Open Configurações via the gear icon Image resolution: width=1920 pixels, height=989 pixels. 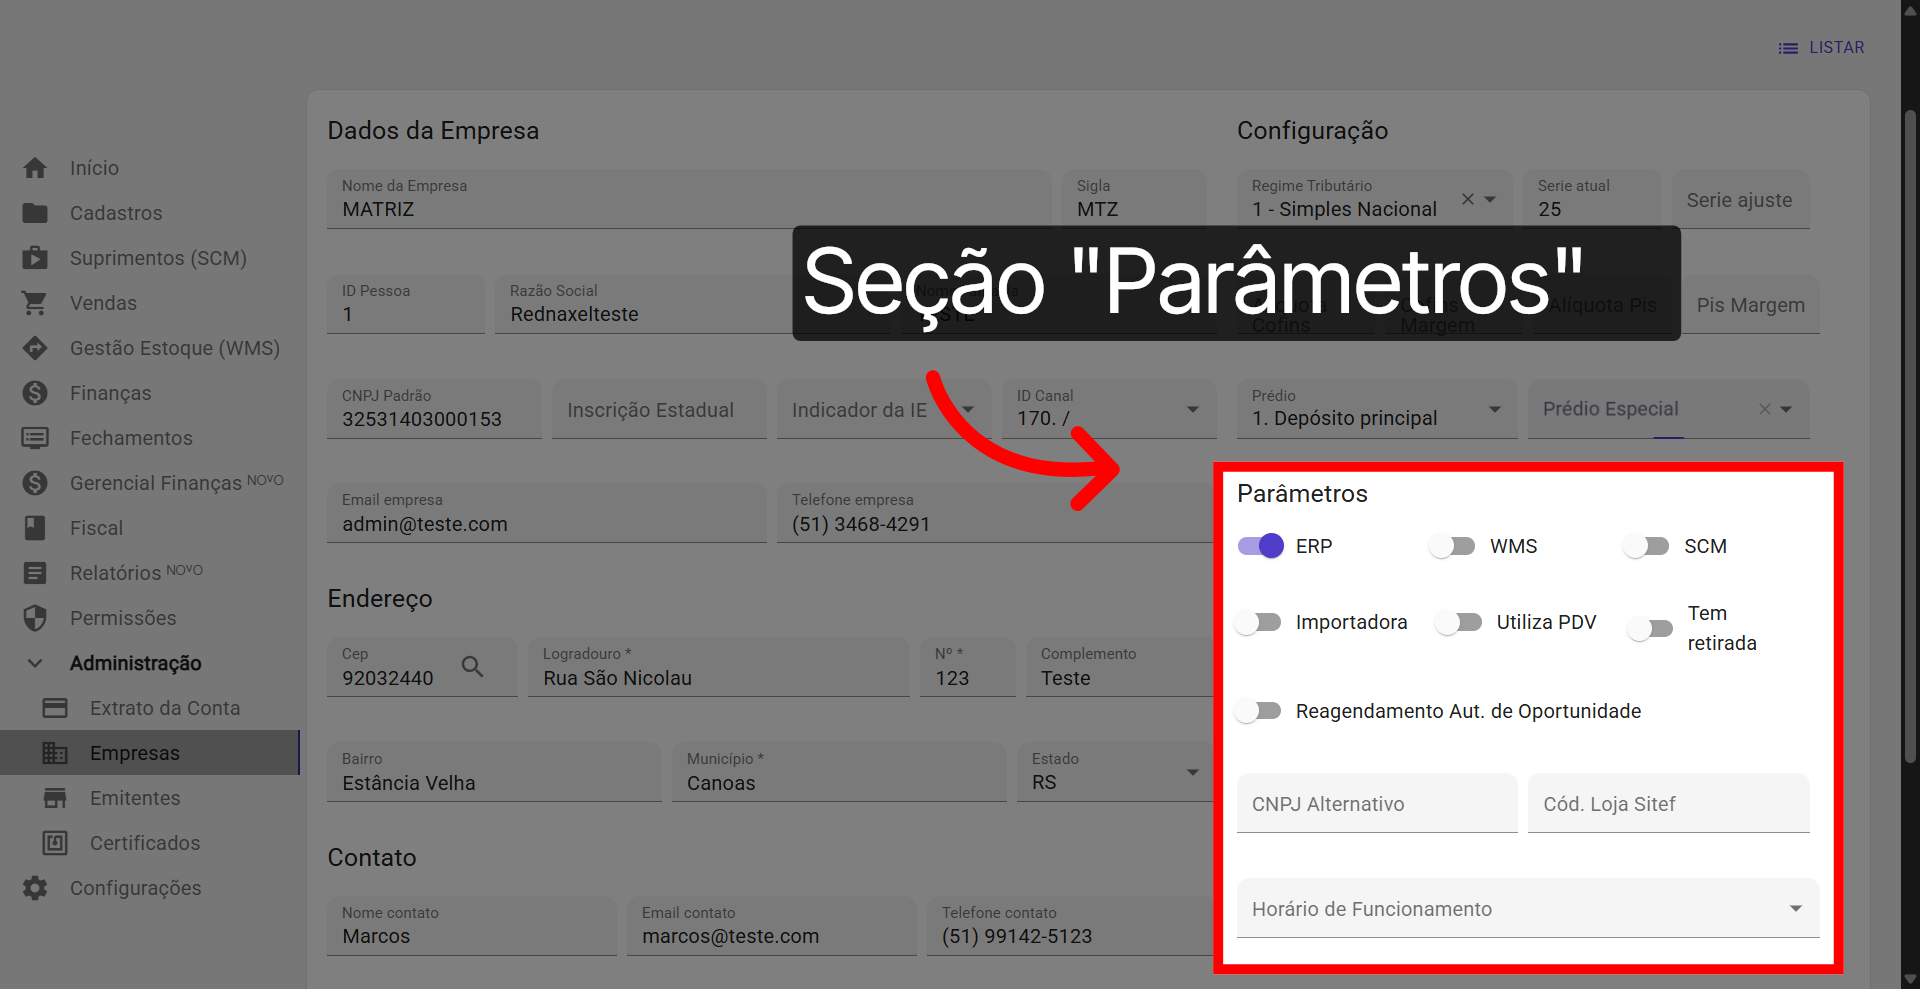pyautogui.click(x=35, y=887)
